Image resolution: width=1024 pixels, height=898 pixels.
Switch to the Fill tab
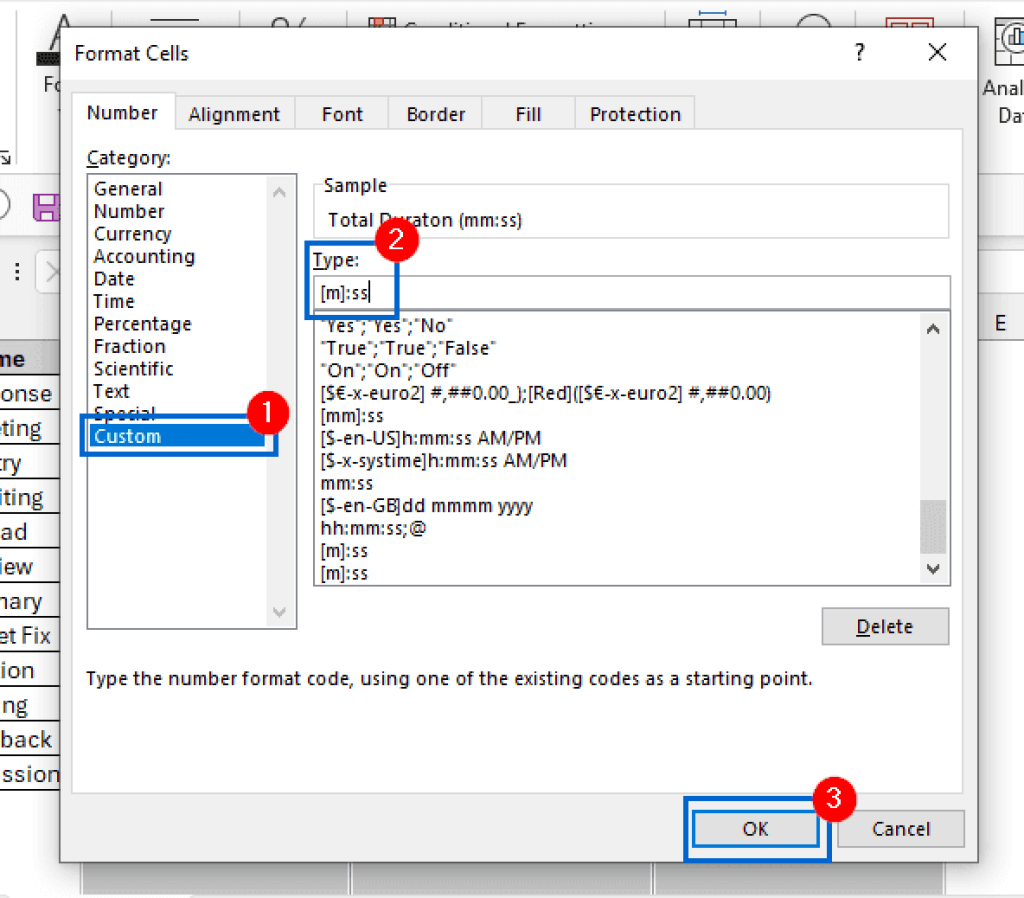coord(527,113)
